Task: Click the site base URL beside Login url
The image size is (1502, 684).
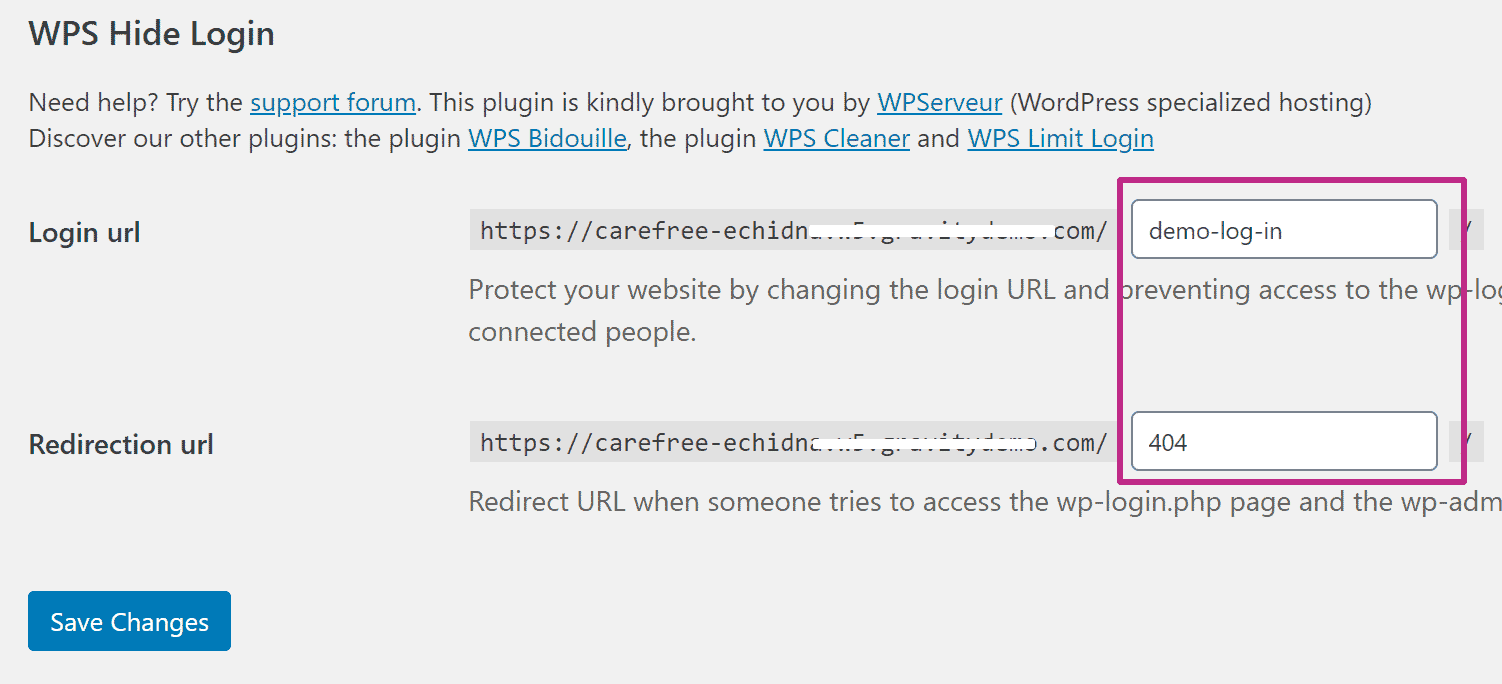Action: 793,230
